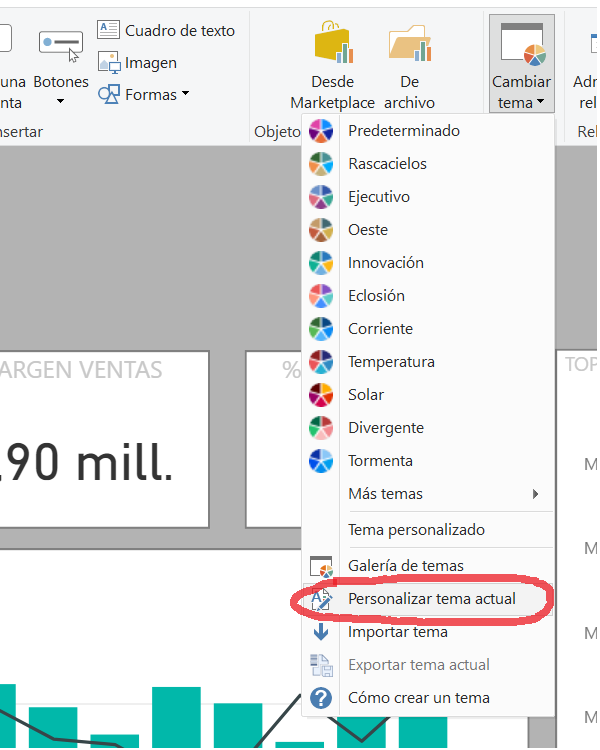Click the Ejecutivo theme color wheel icon

(x=321, y=197)
